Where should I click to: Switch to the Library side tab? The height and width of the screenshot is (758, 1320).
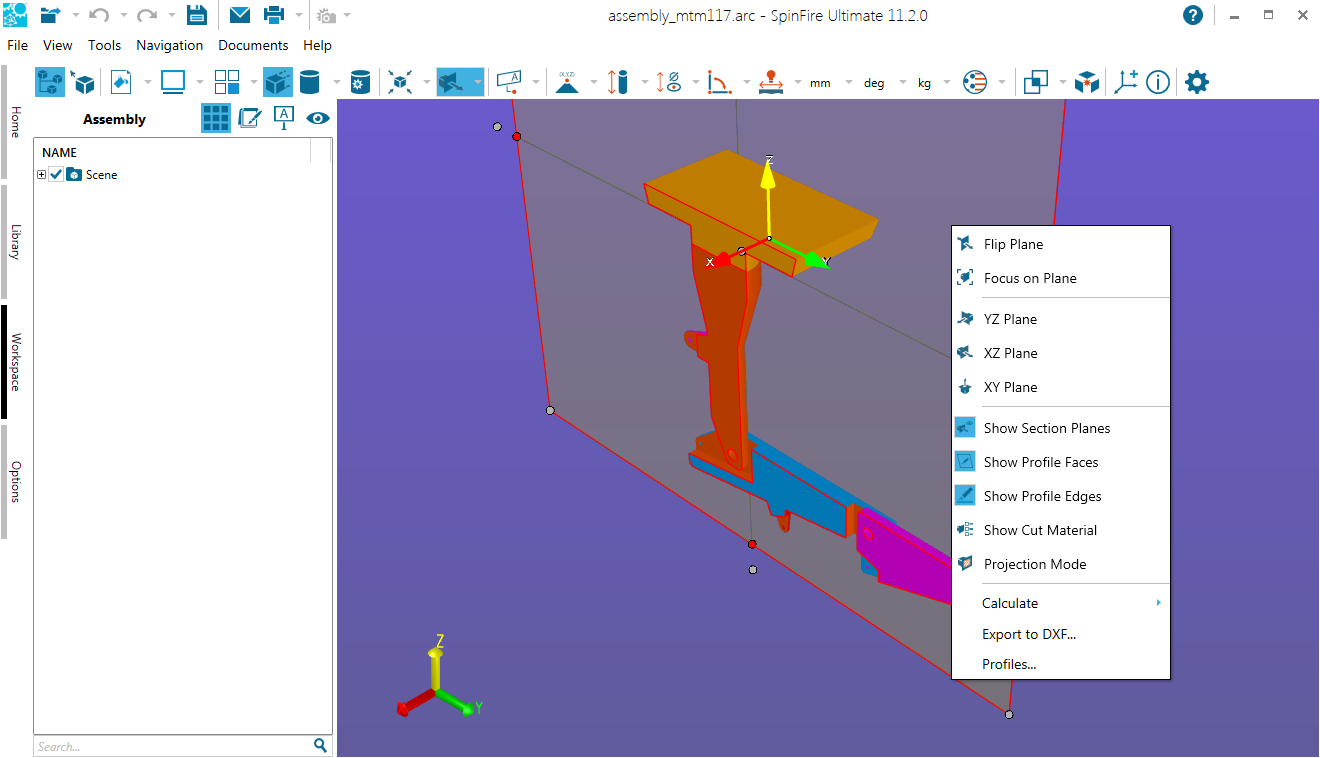click(x=15, y=241)
